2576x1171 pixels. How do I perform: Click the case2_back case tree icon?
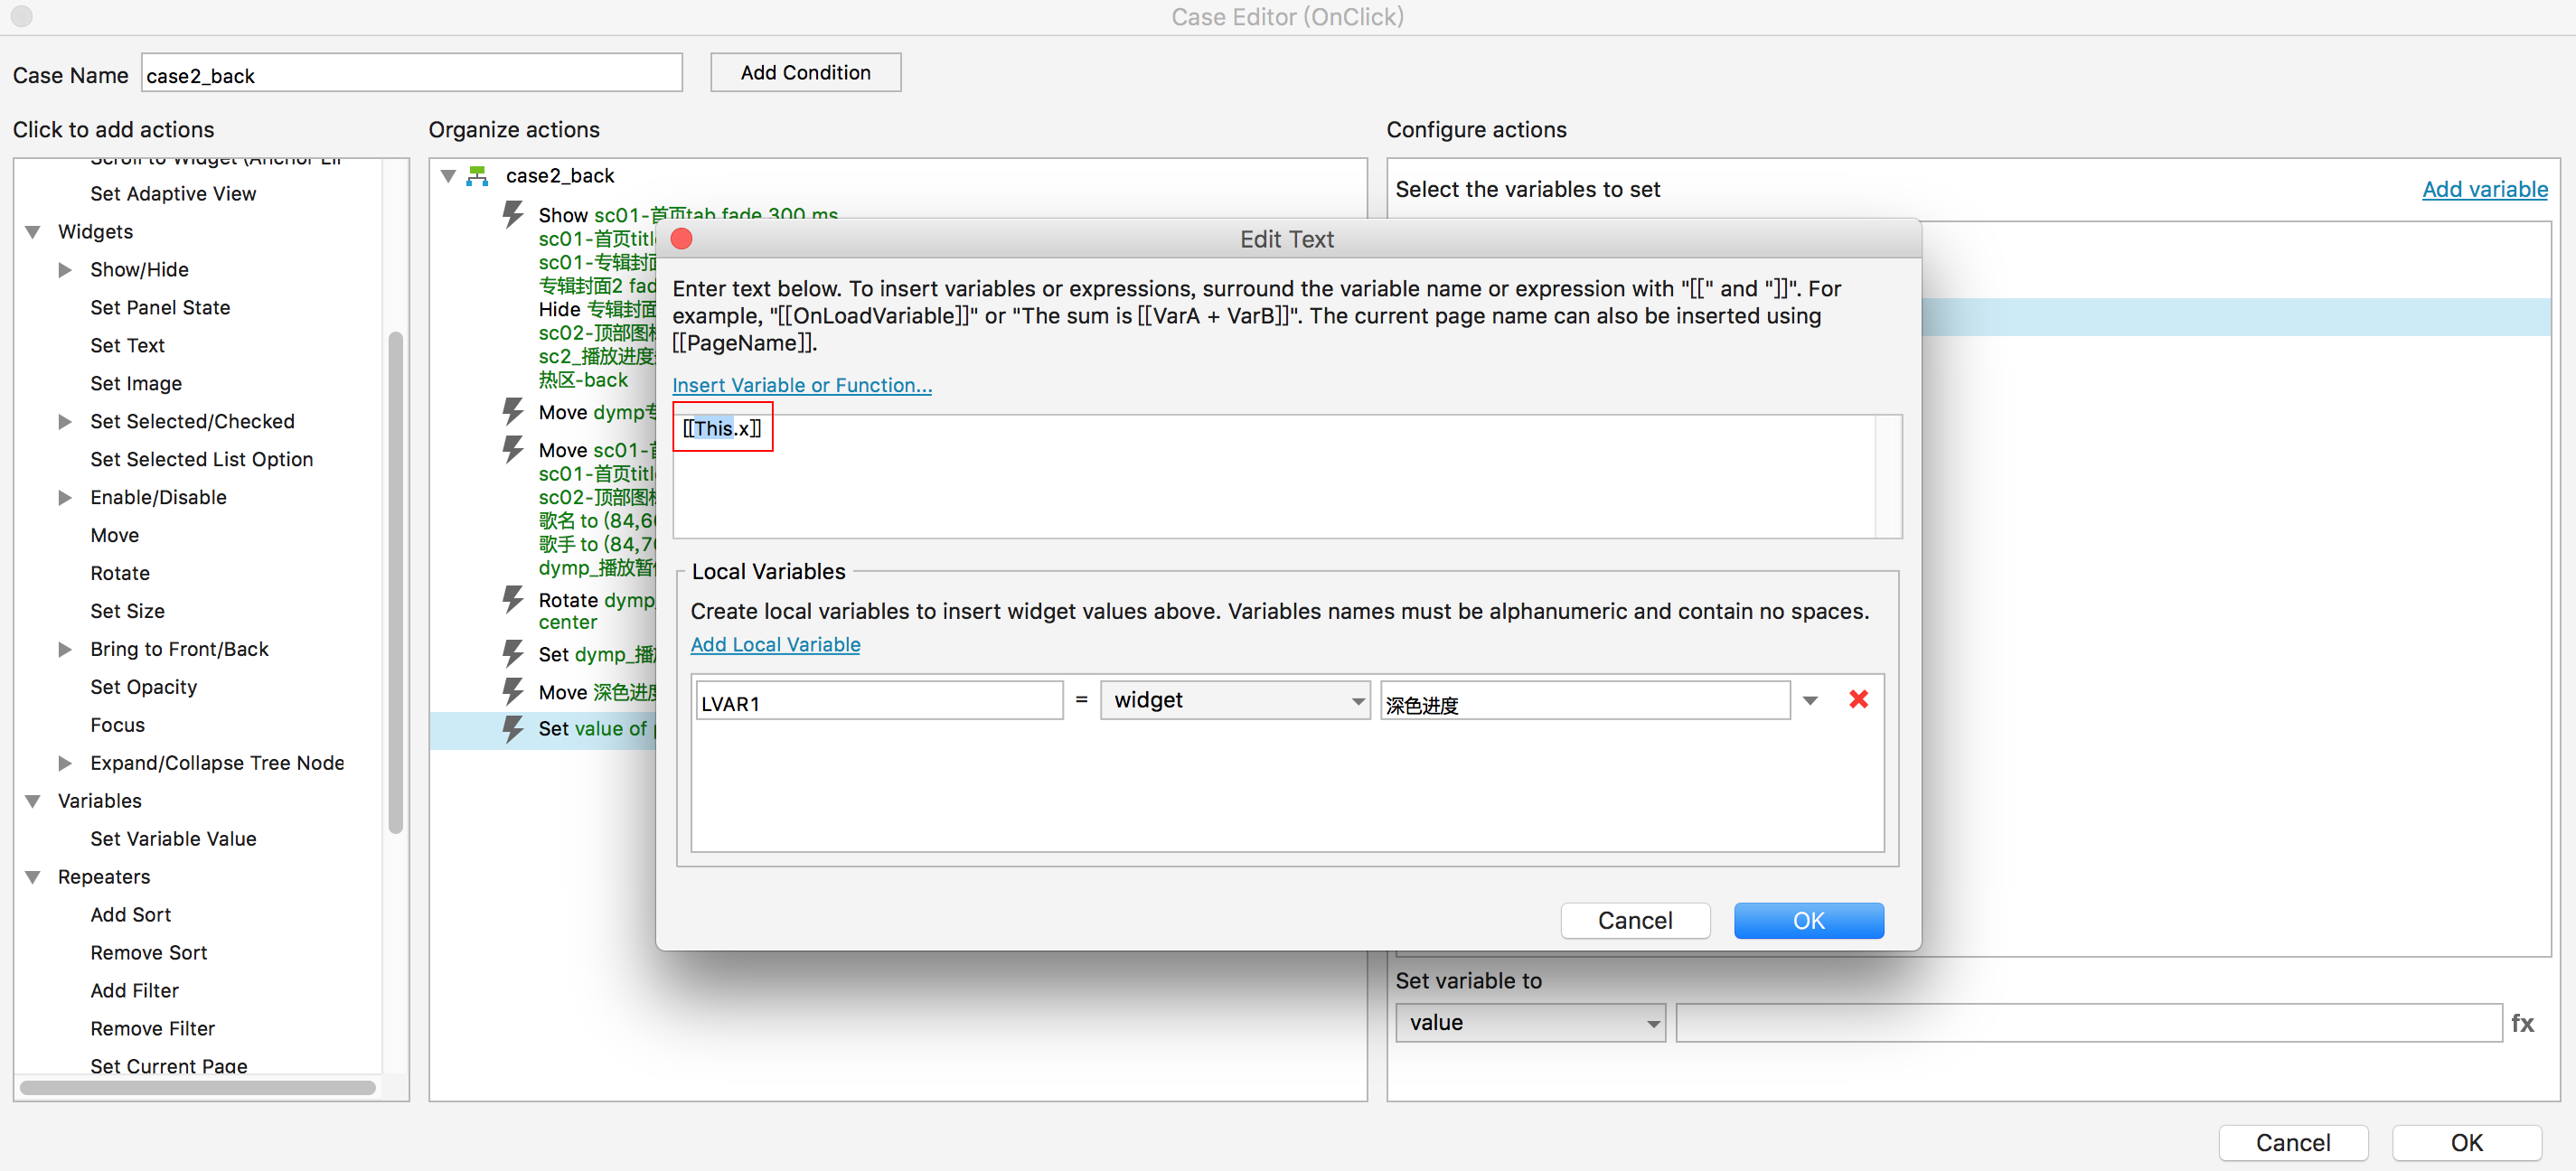478,176
